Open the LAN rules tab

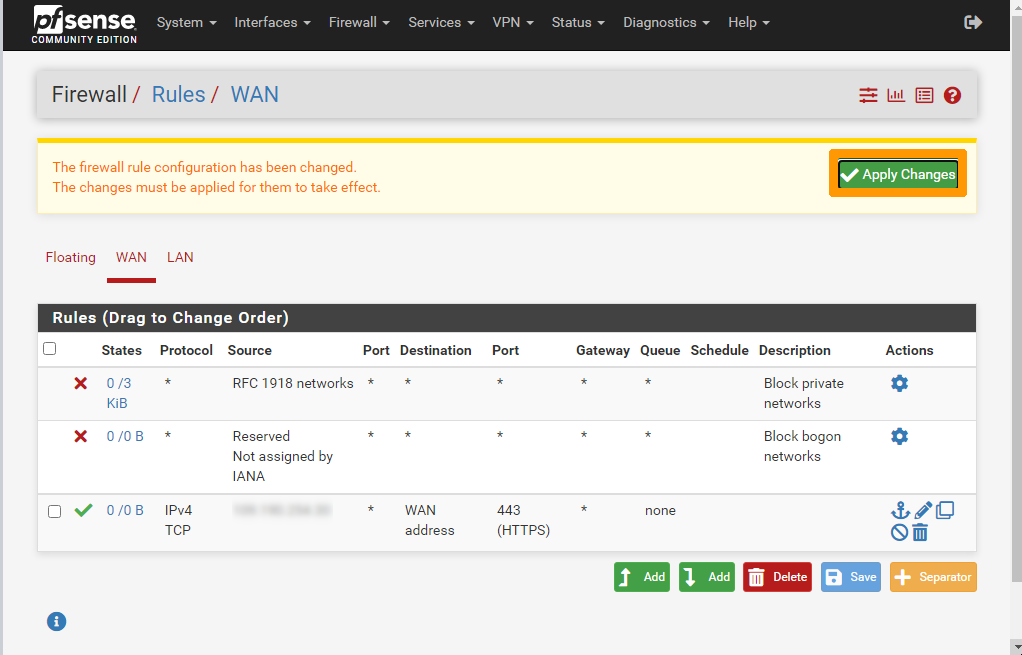pos(180,257)
